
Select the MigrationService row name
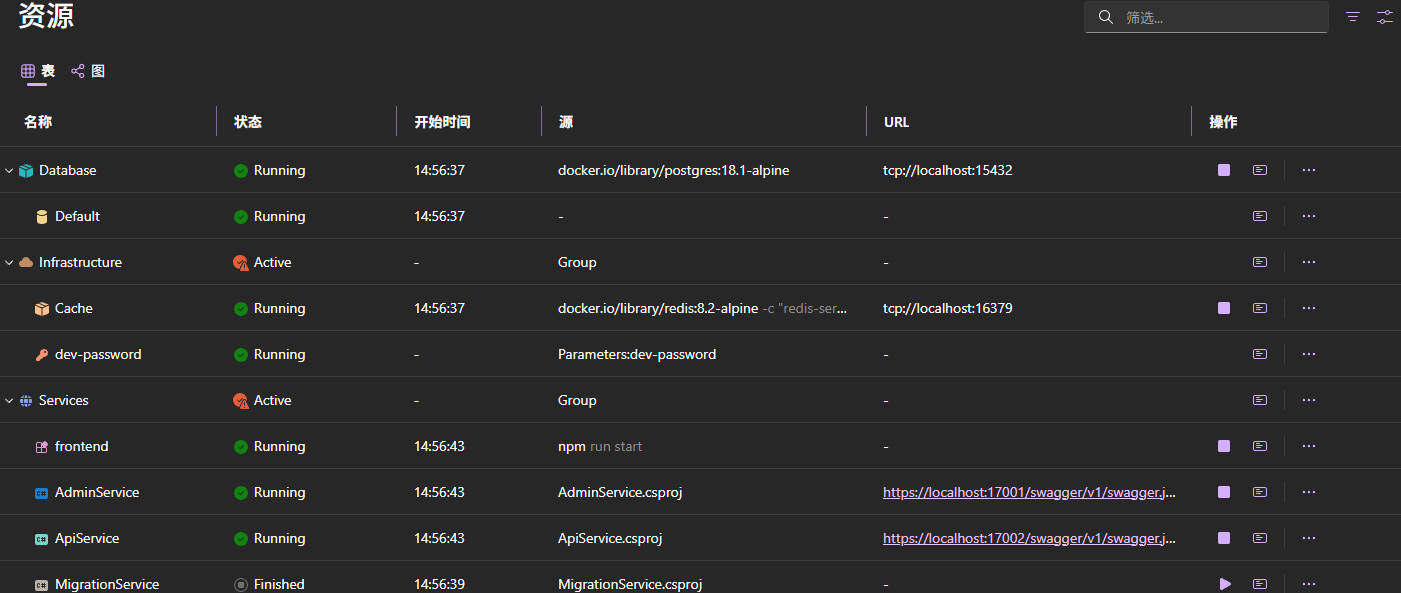click(x=107, y=584)
